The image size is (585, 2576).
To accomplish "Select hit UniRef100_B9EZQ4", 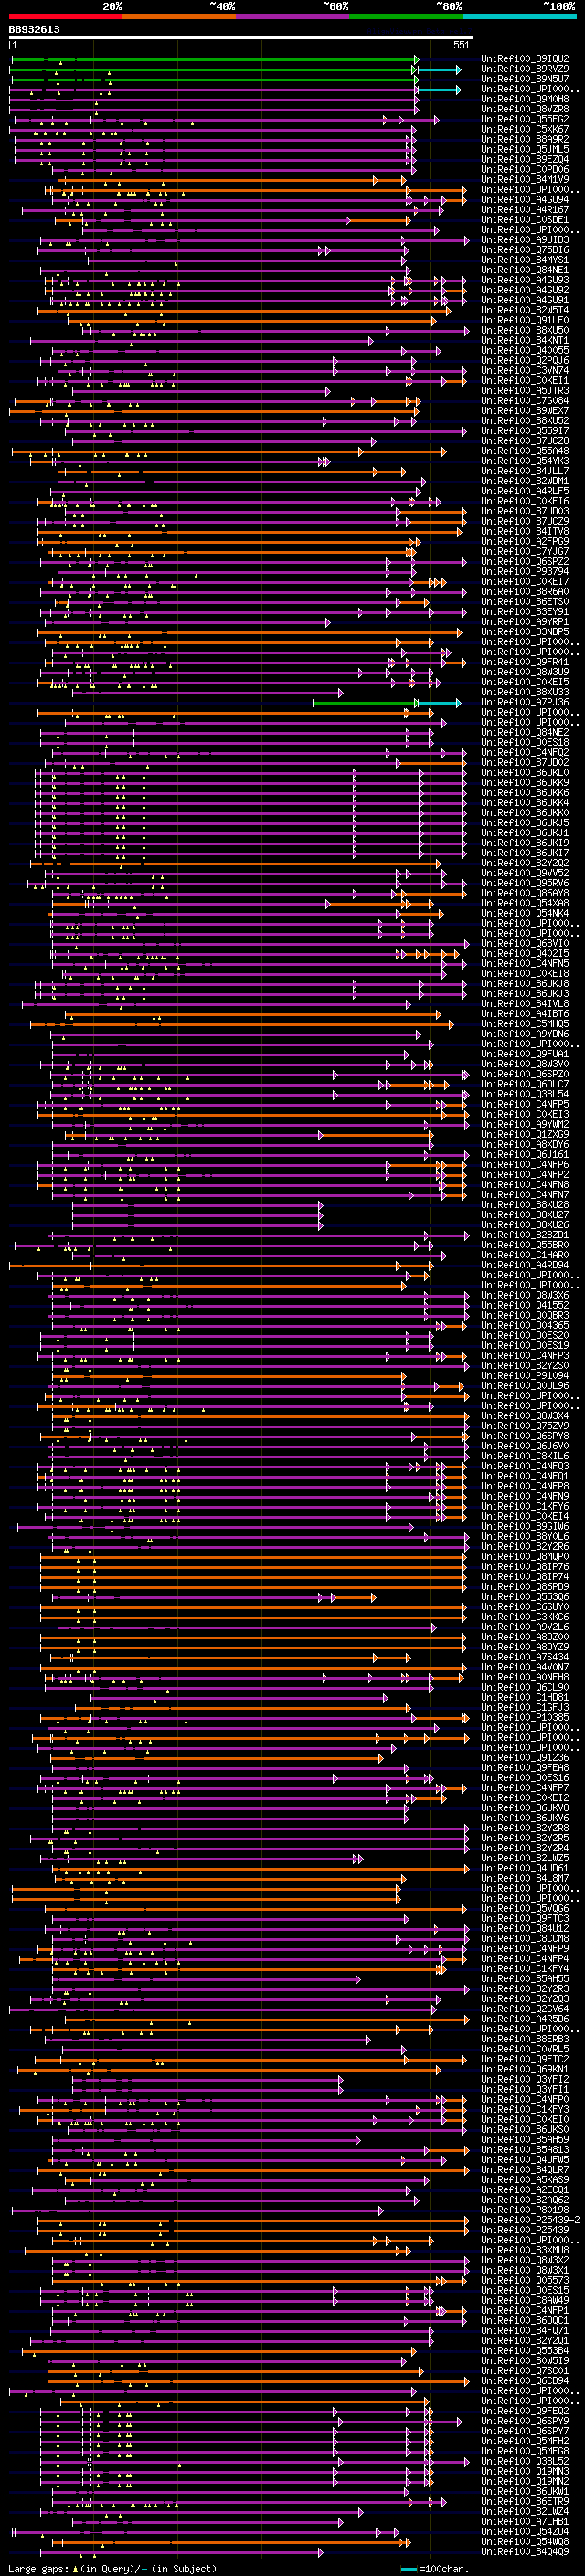I will [525, 159].
